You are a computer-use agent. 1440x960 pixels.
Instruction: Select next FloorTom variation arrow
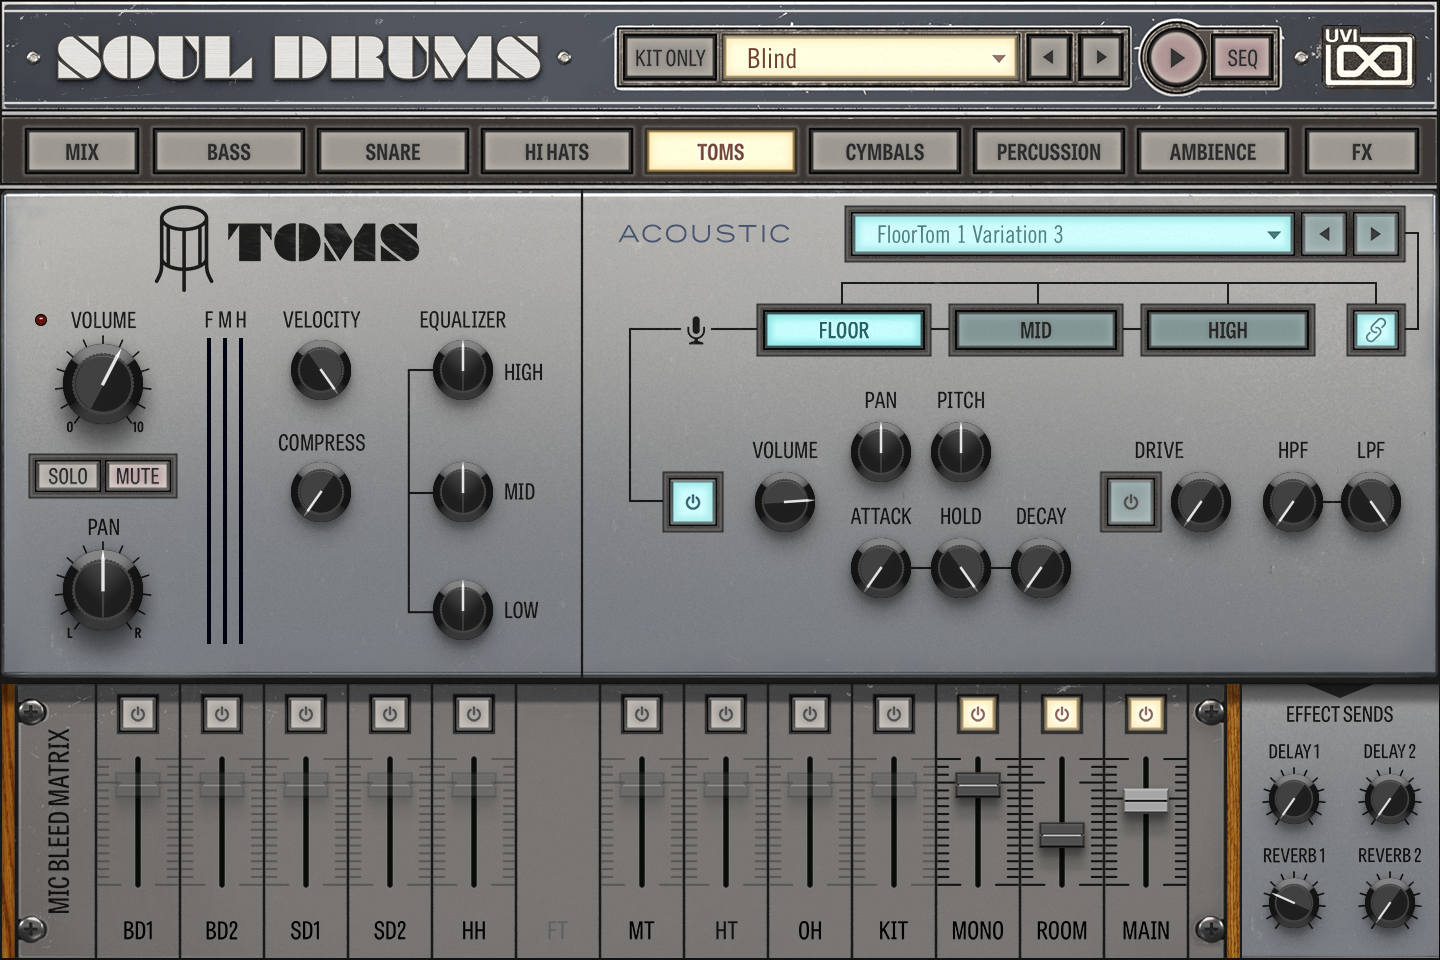click(x=1376, y=234)
